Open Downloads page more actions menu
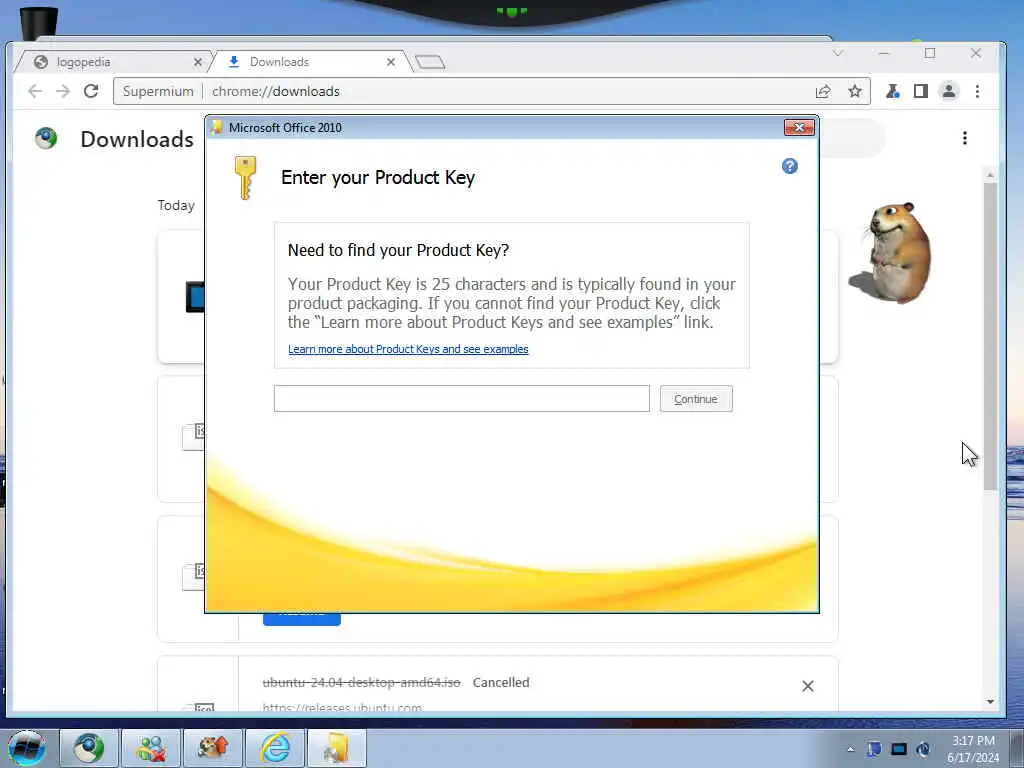Image resolution: width=1024 pixels, height=768 pixels. [965, 138]
